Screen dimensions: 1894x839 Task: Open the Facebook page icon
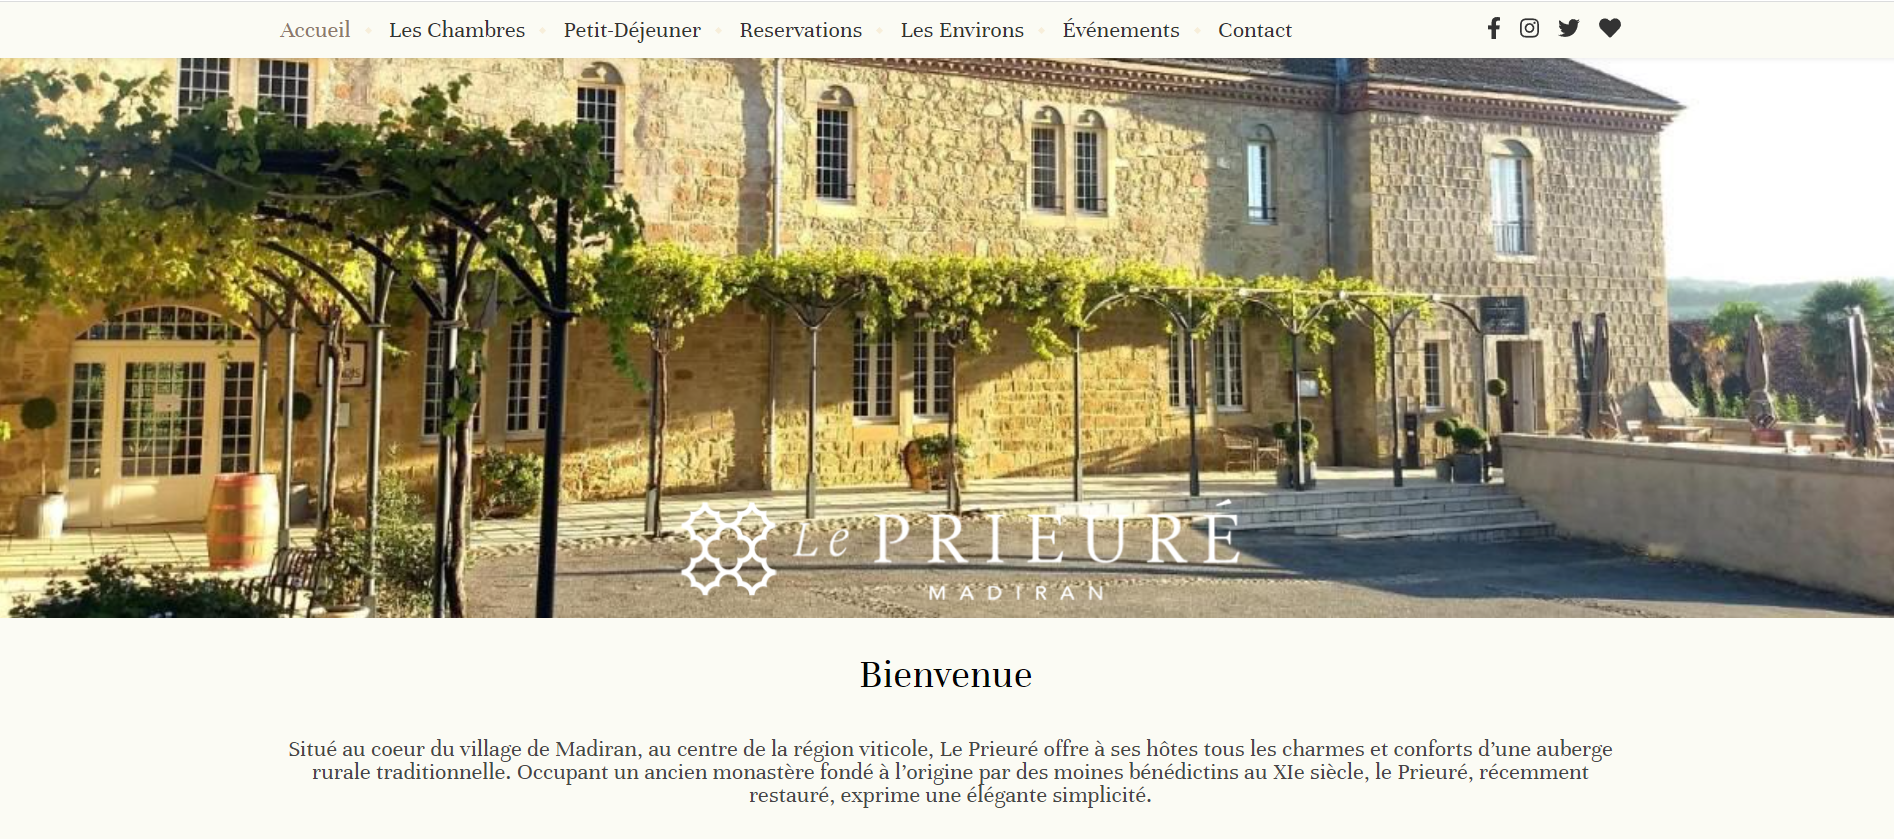pyautogui.click(x=1493, y=28)
